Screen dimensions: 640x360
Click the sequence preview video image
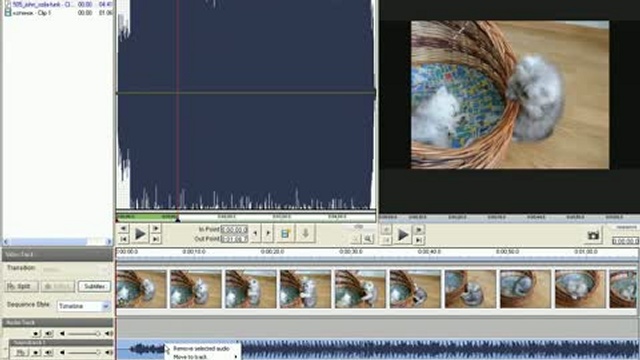click(510, 95)
